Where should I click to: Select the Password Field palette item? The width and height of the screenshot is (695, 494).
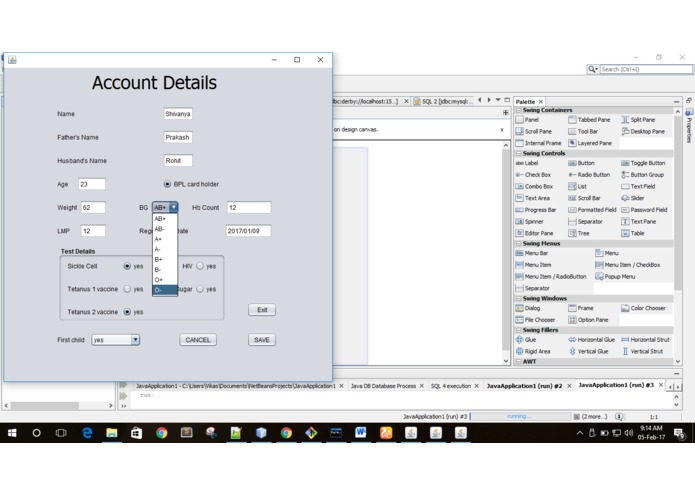pos(644,210)
